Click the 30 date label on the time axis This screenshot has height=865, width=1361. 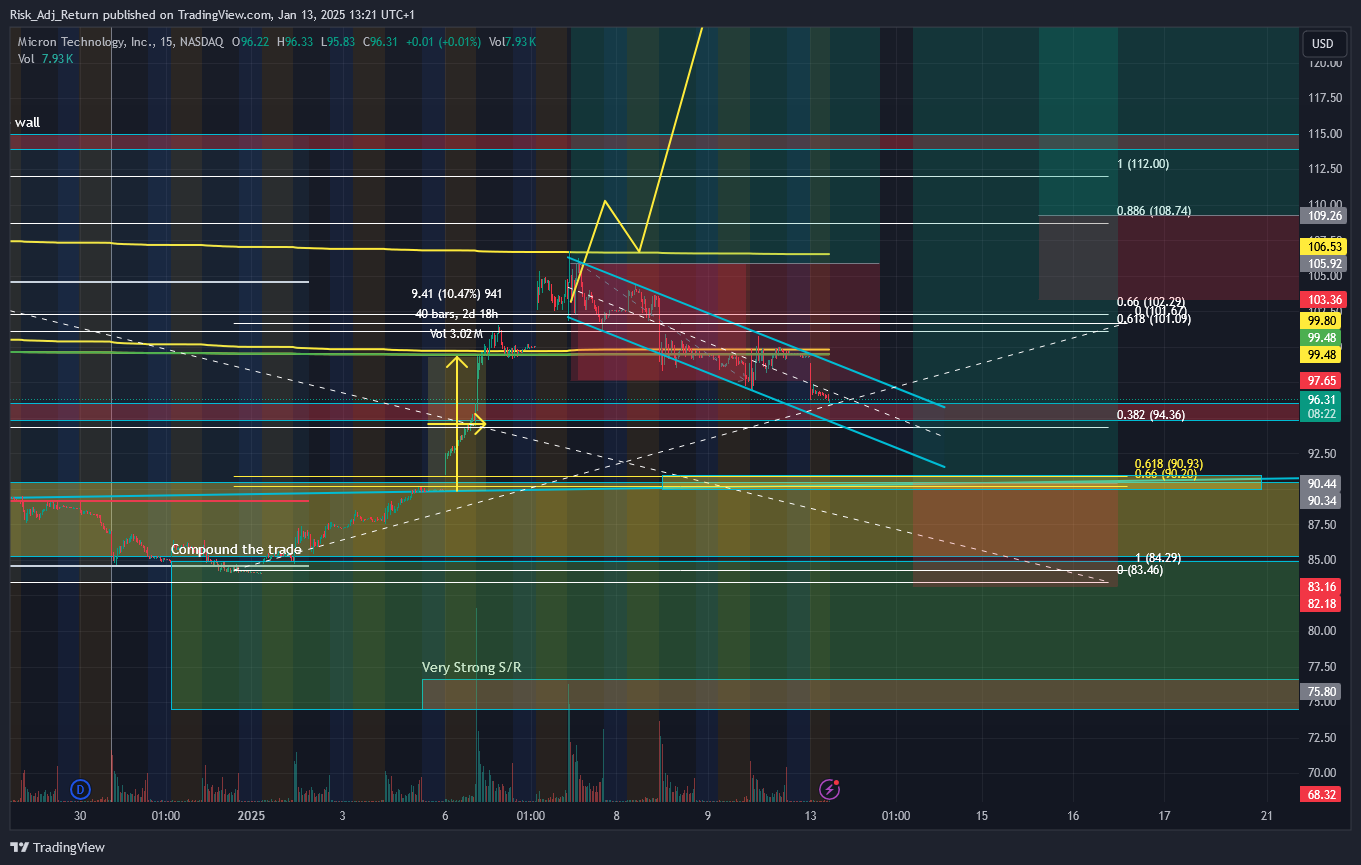point(81,816)
